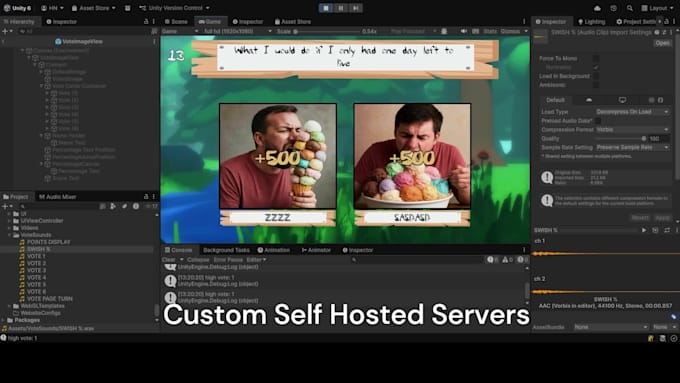The height and width of the screenshot is (383, 680).
Task: Toggle the Load In Background checkbox
Action: (x=596, y=76)
